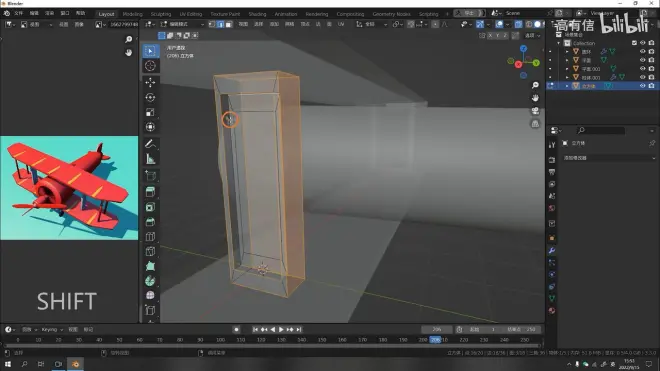This screenshot has width=660, height=371.
Task: Select the Measure tool
Action: coord(150,159)
